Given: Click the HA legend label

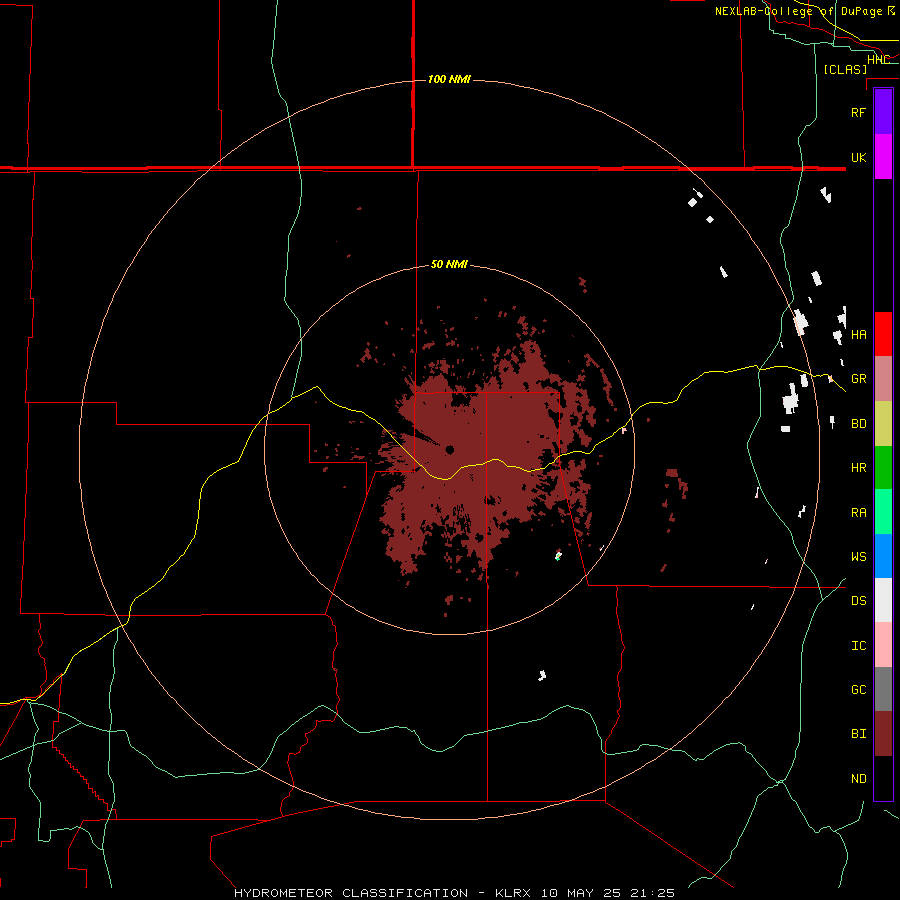Looking at the screenshot, I should (x=858, y=334).
